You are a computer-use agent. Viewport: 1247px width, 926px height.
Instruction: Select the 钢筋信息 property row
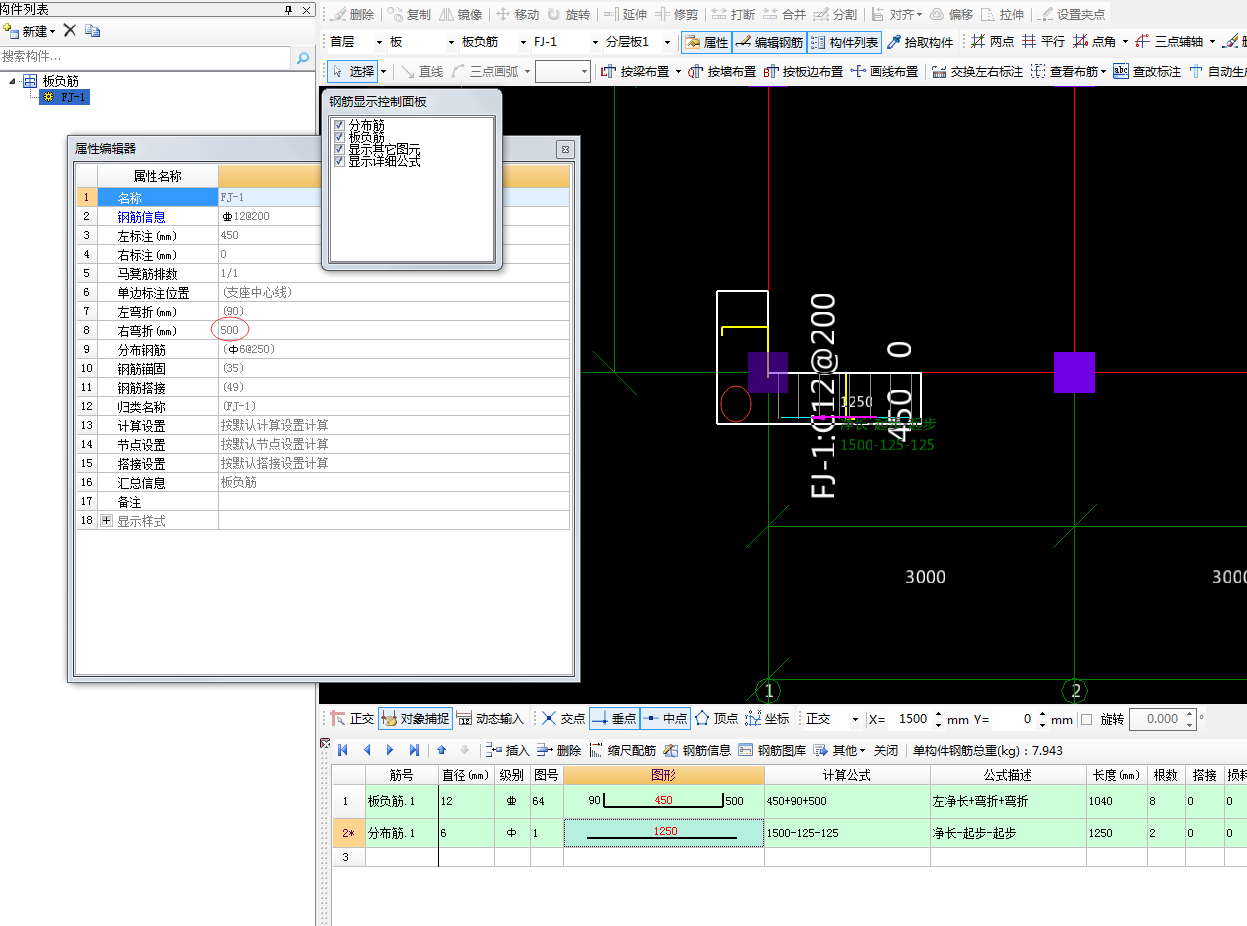(324, 216)
